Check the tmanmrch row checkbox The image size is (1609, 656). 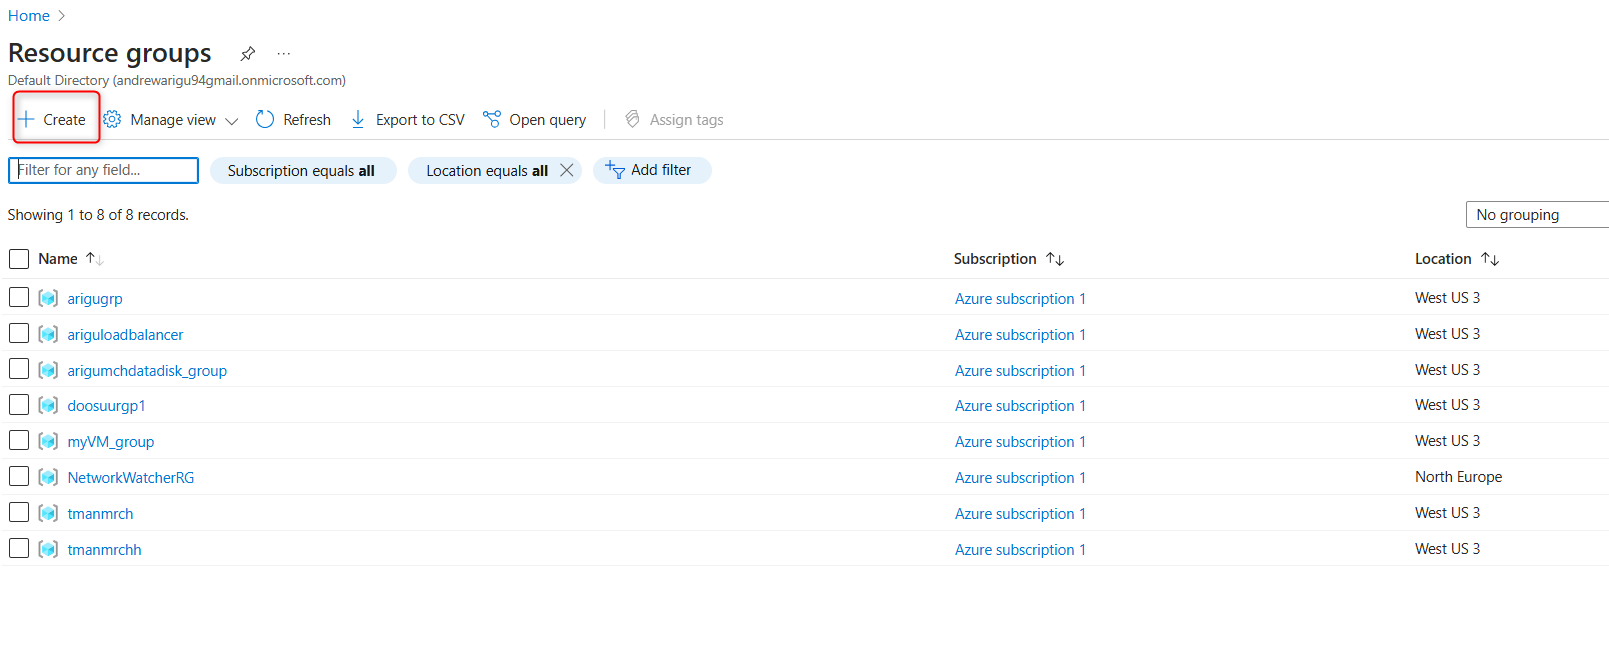pyautogui.click(x=19, y=512)
